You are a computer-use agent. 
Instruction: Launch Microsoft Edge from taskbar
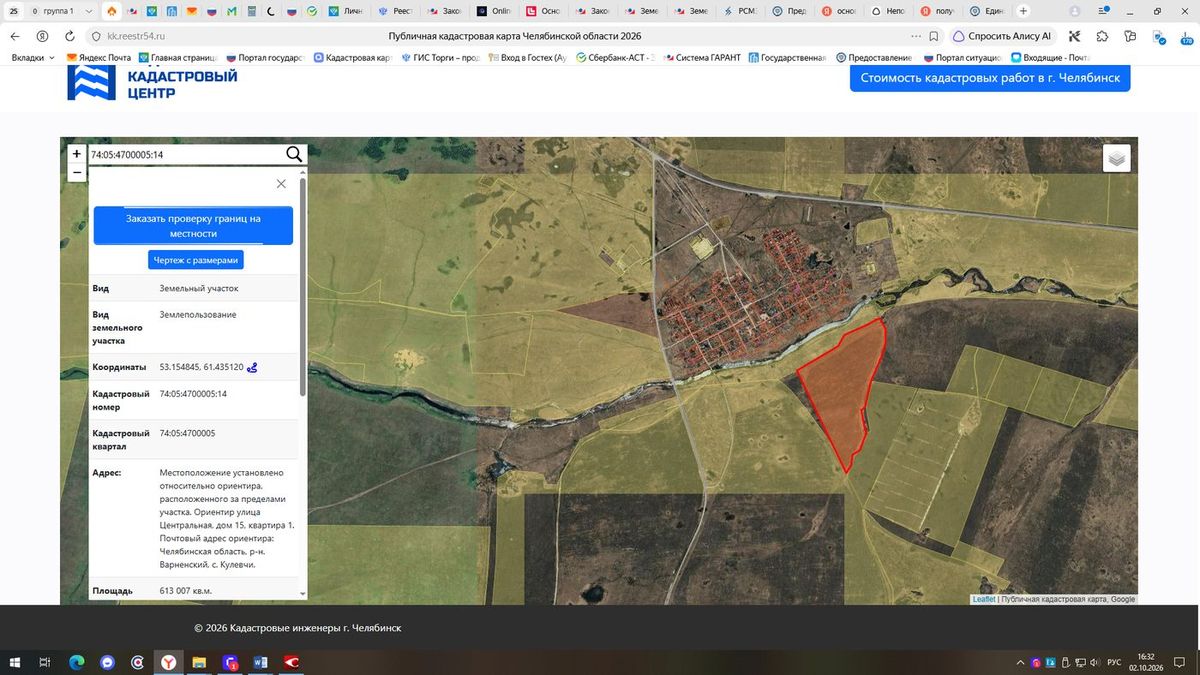pyautogui.click(x=76, y=662)
